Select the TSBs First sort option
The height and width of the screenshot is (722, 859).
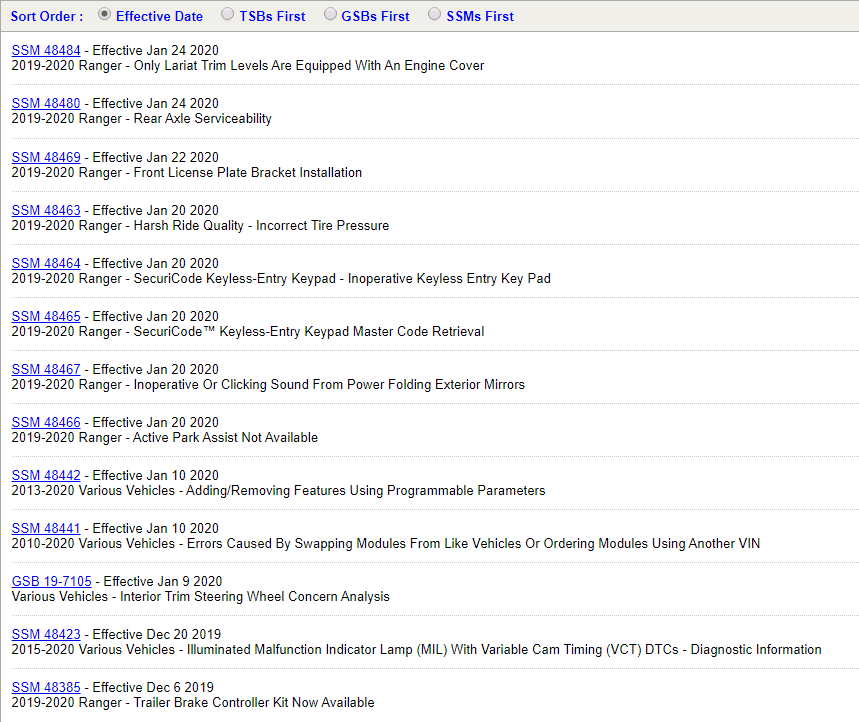coord(227,14)
